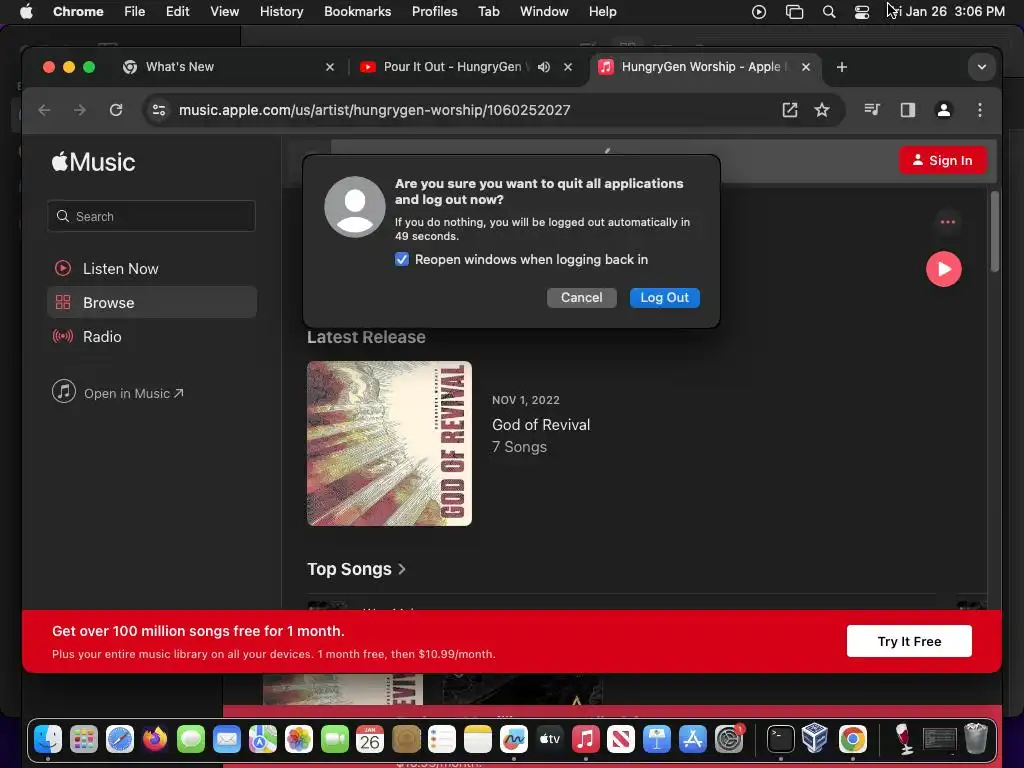Play artist with red play button
Viewport: 1024px width, 768px height.
tap(944, 269)
